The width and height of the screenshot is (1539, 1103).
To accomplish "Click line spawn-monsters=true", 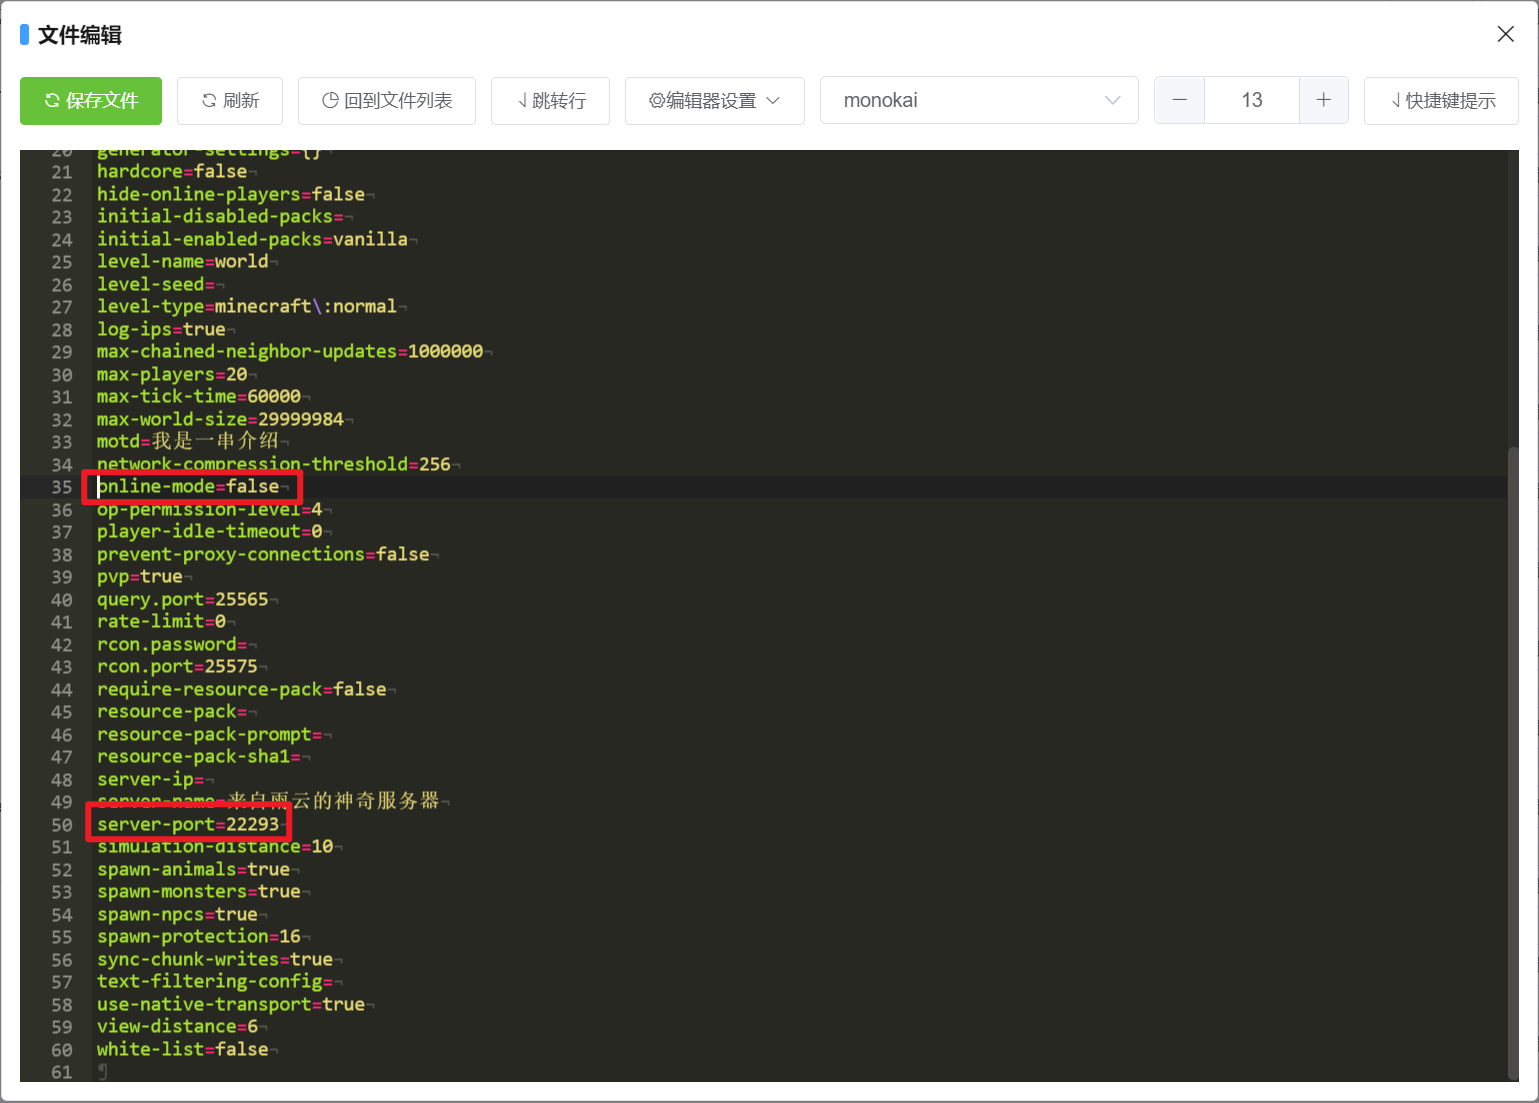I will pos(199,892).
